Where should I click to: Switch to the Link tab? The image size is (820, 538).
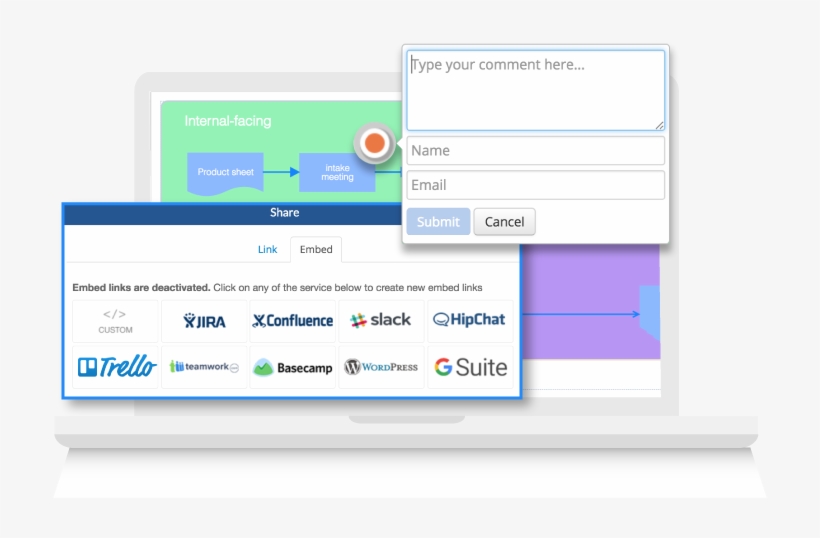click(267, 249)
